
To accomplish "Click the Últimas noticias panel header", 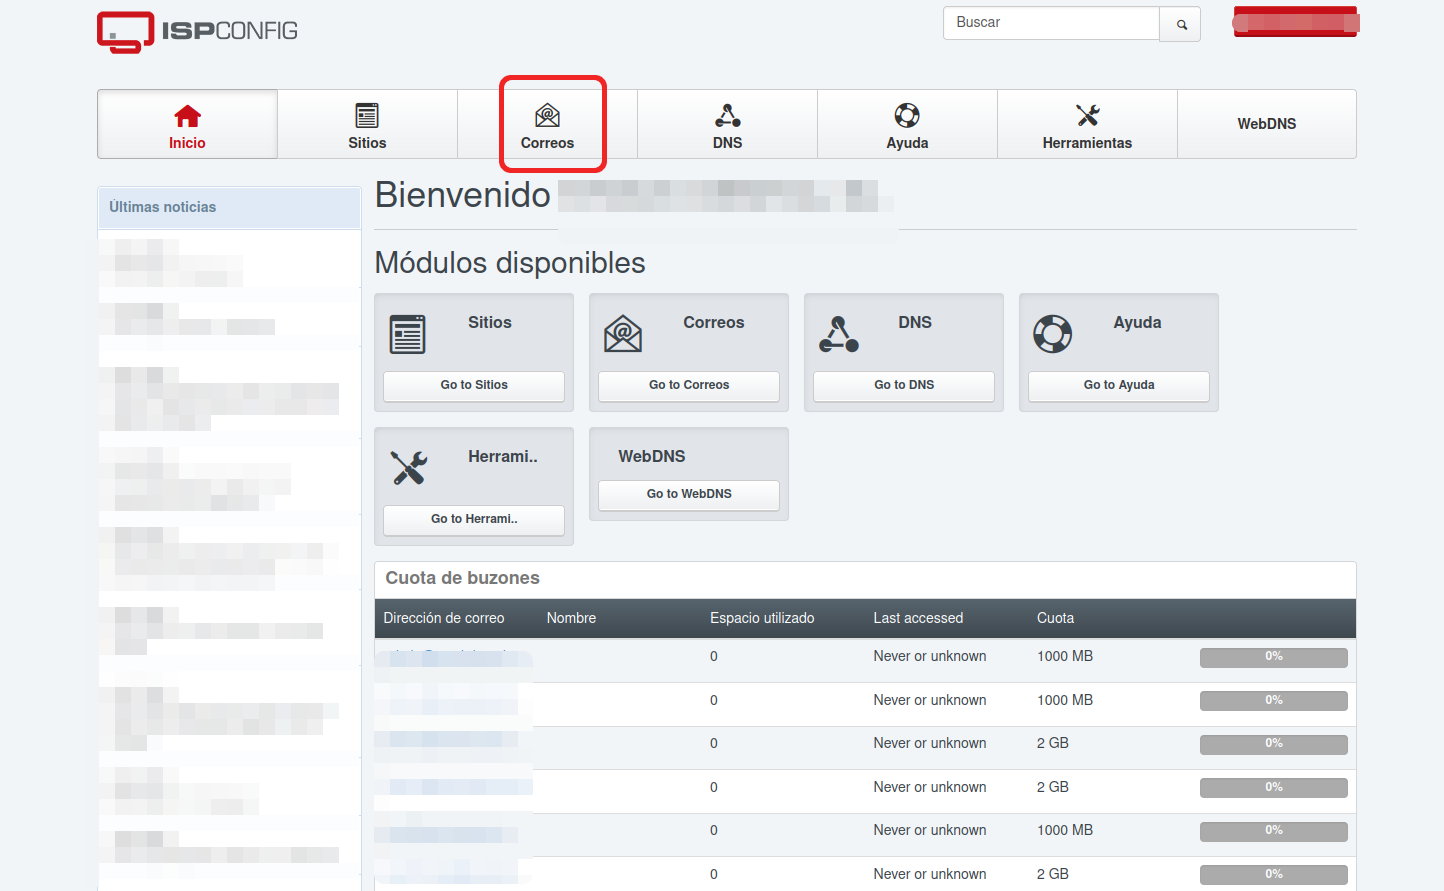I will (x=229, y=207).
